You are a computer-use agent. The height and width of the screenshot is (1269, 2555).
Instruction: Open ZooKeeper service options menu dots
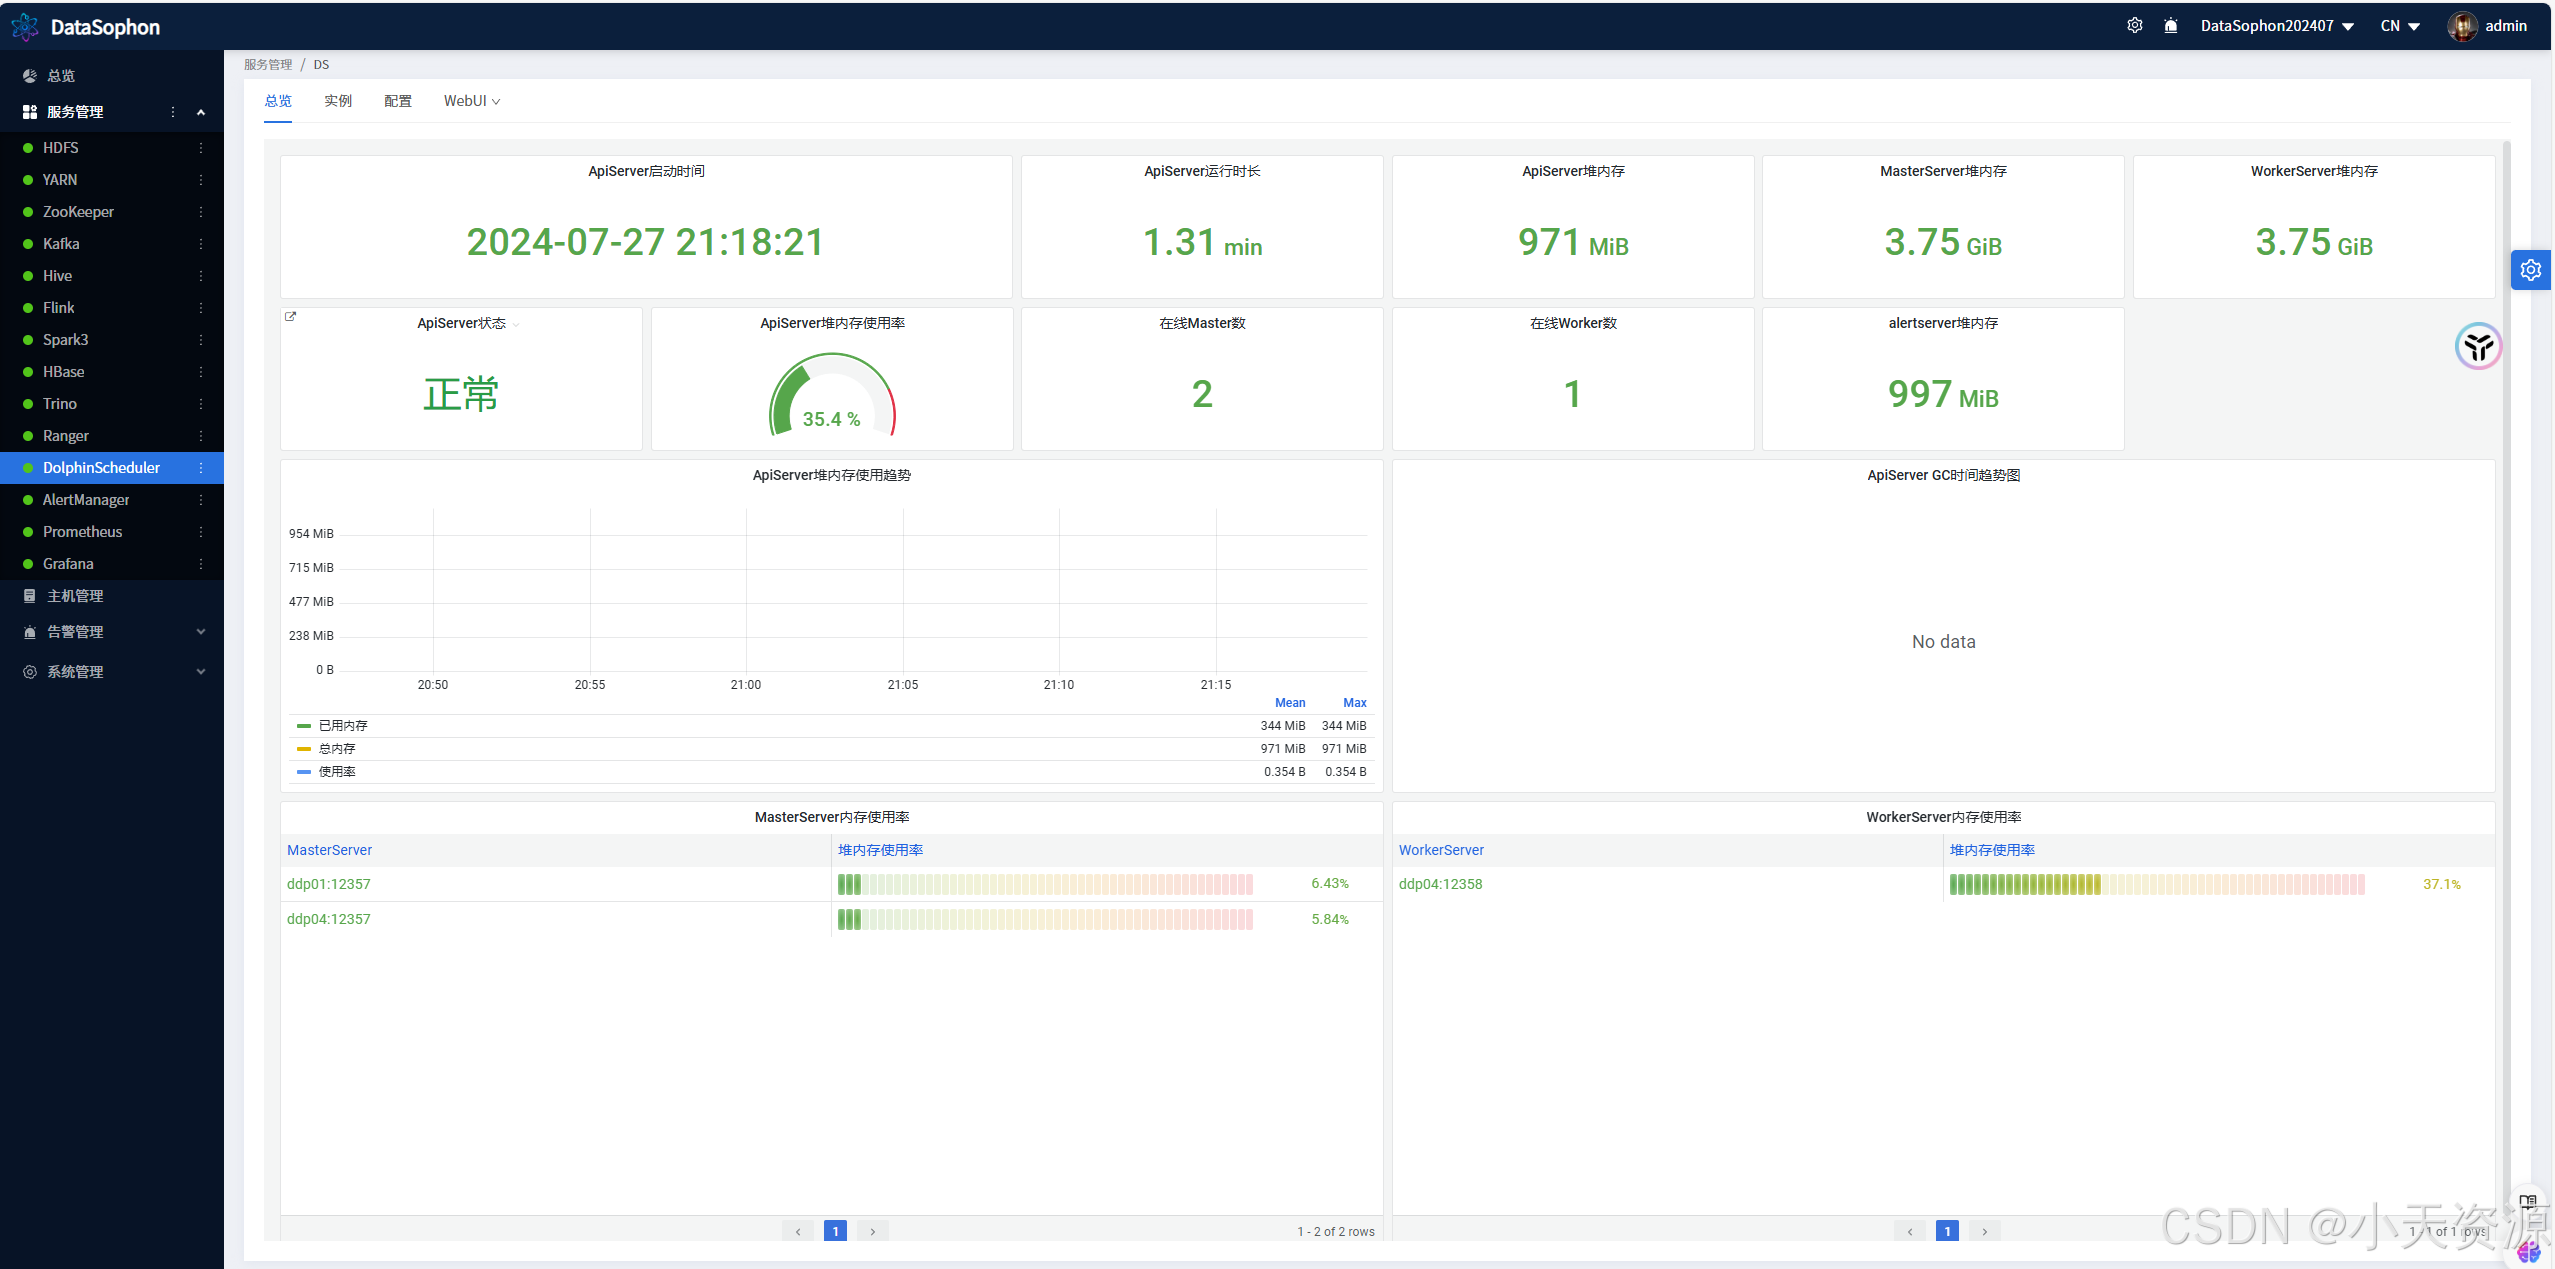pos(201,212)
